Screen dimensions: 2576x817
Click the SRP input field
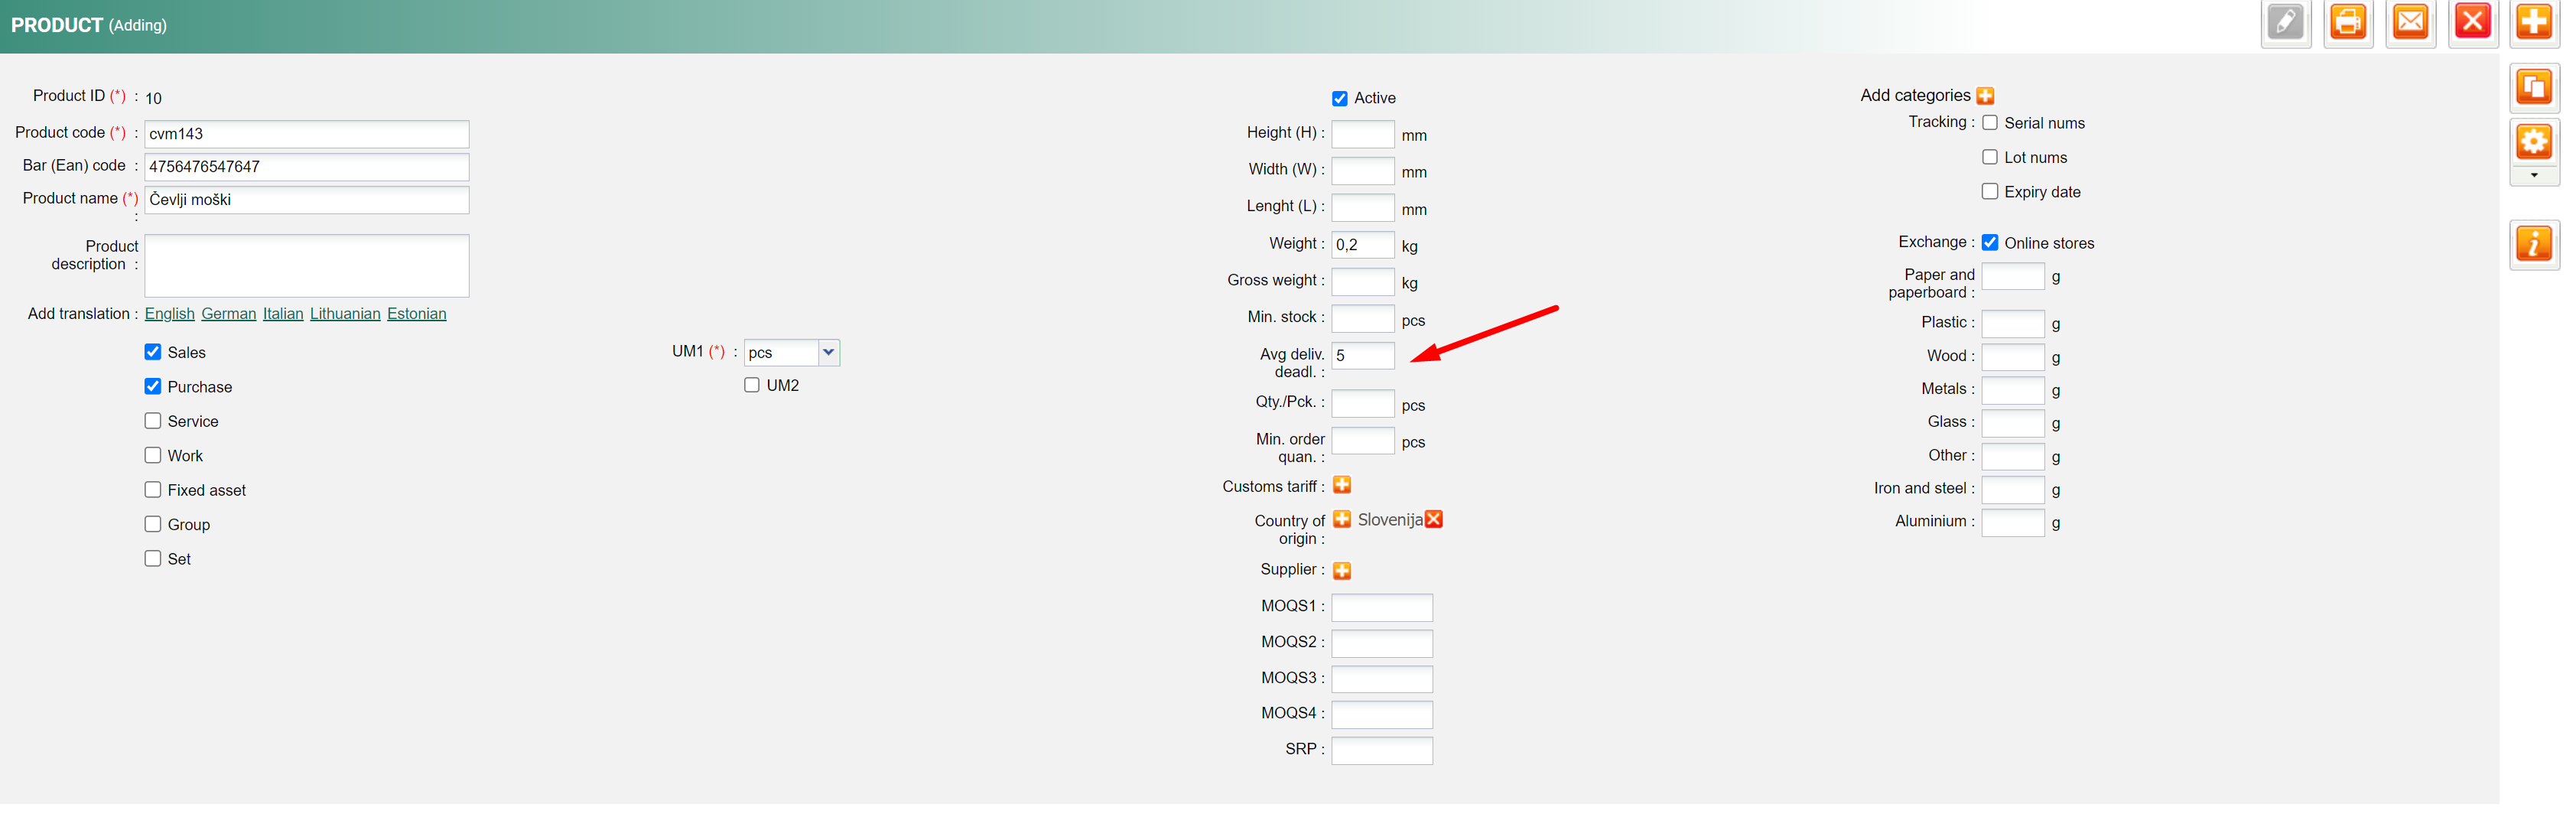(x=1382, y=751)
